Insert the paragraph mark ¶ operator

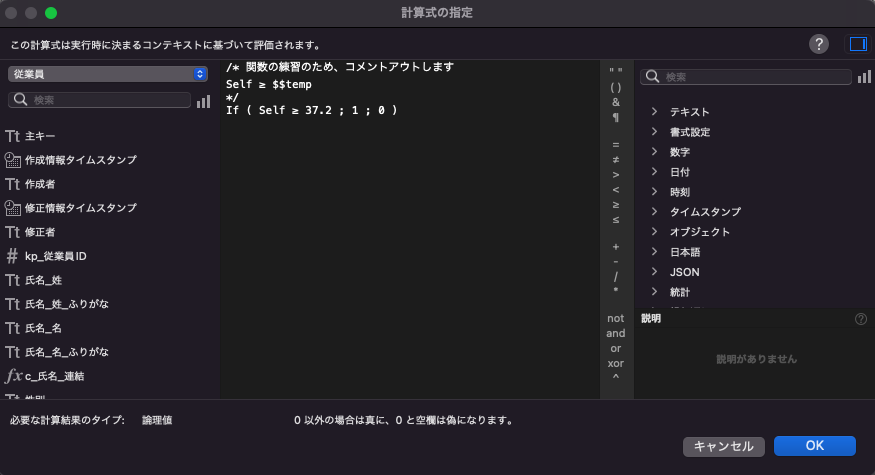615,117
